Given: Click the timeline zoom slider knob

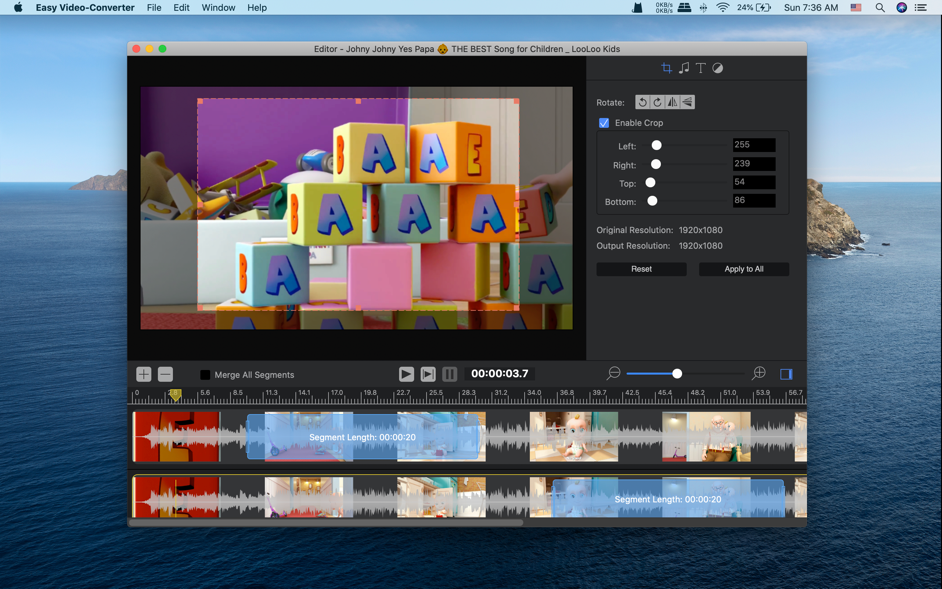Looking at the screenshot, I should 677,374.
